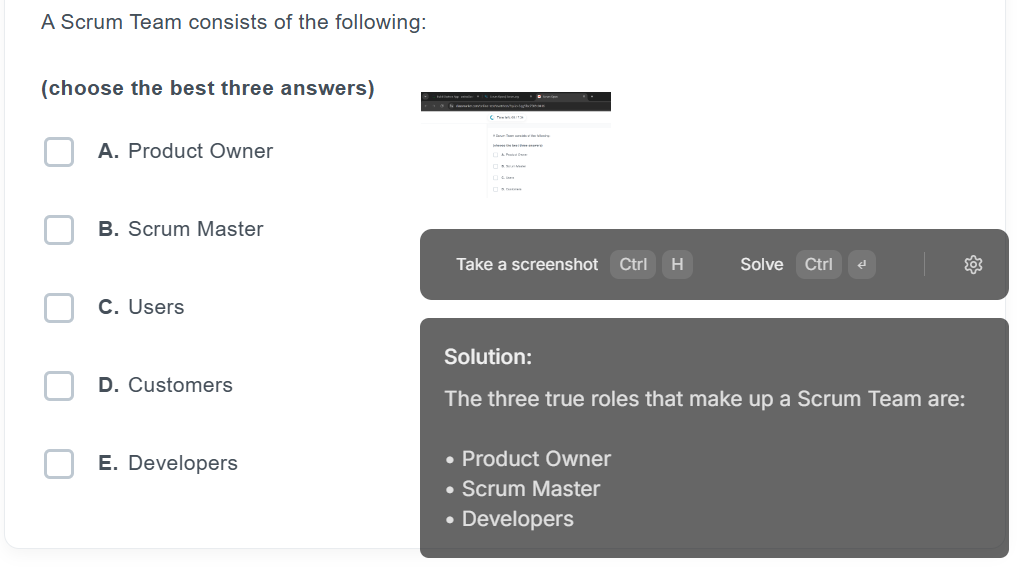Check the box for A. Product Owner
The height and width of the screenshot is (570, 1018).
59,152
